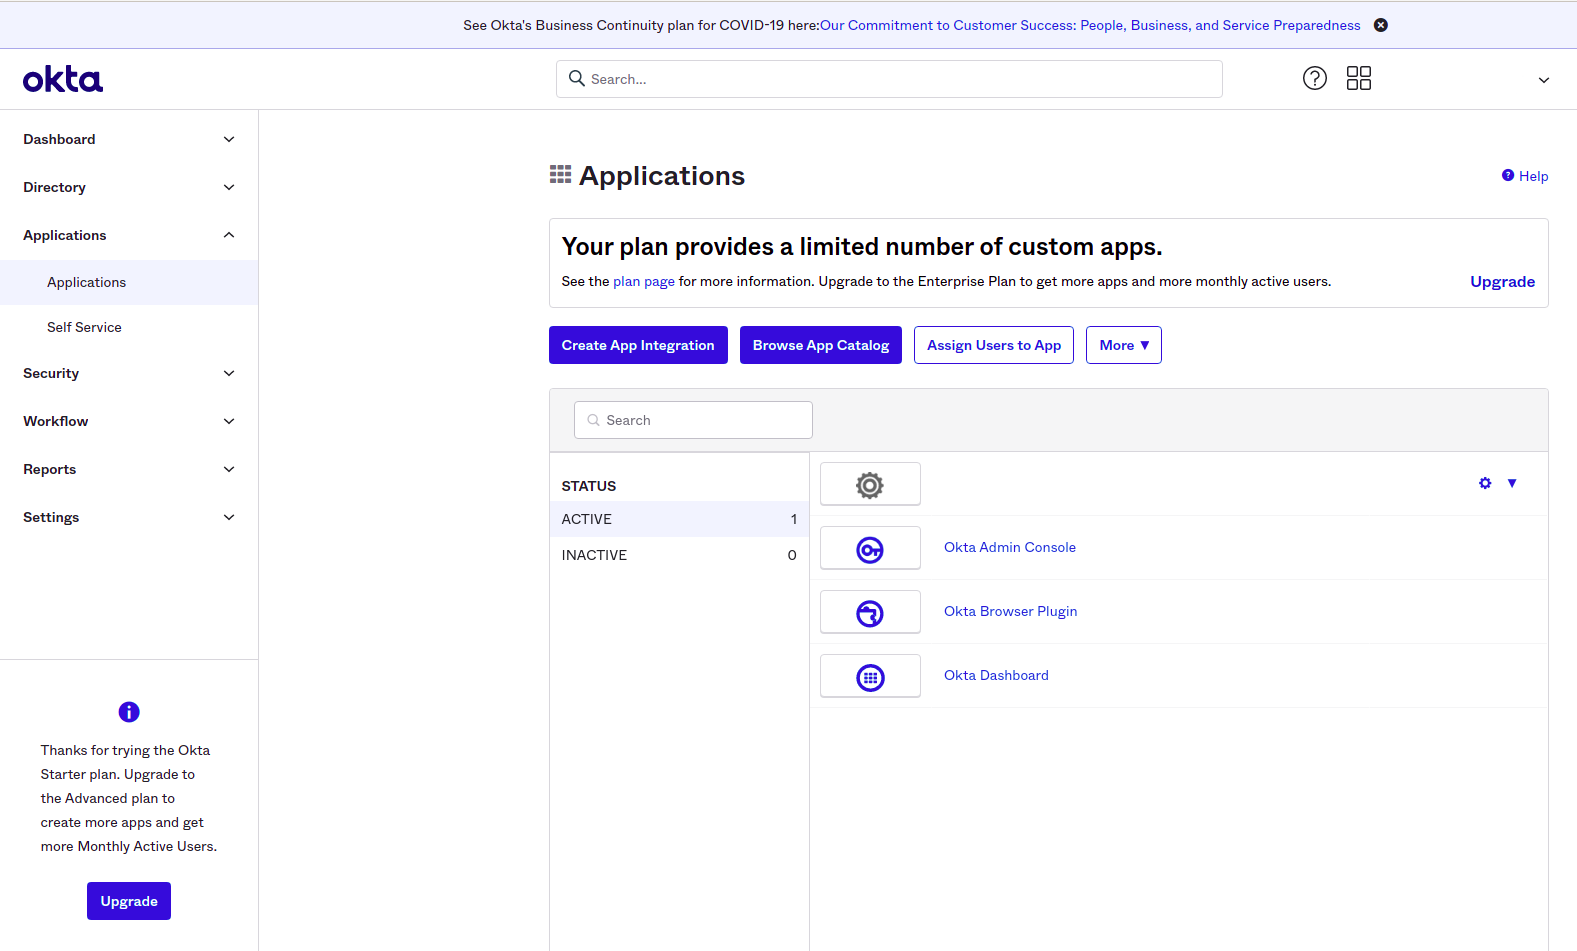The image size is (1577, 951).
Task: Click Browse App Catalog button
Action: [x=821, y=345]
